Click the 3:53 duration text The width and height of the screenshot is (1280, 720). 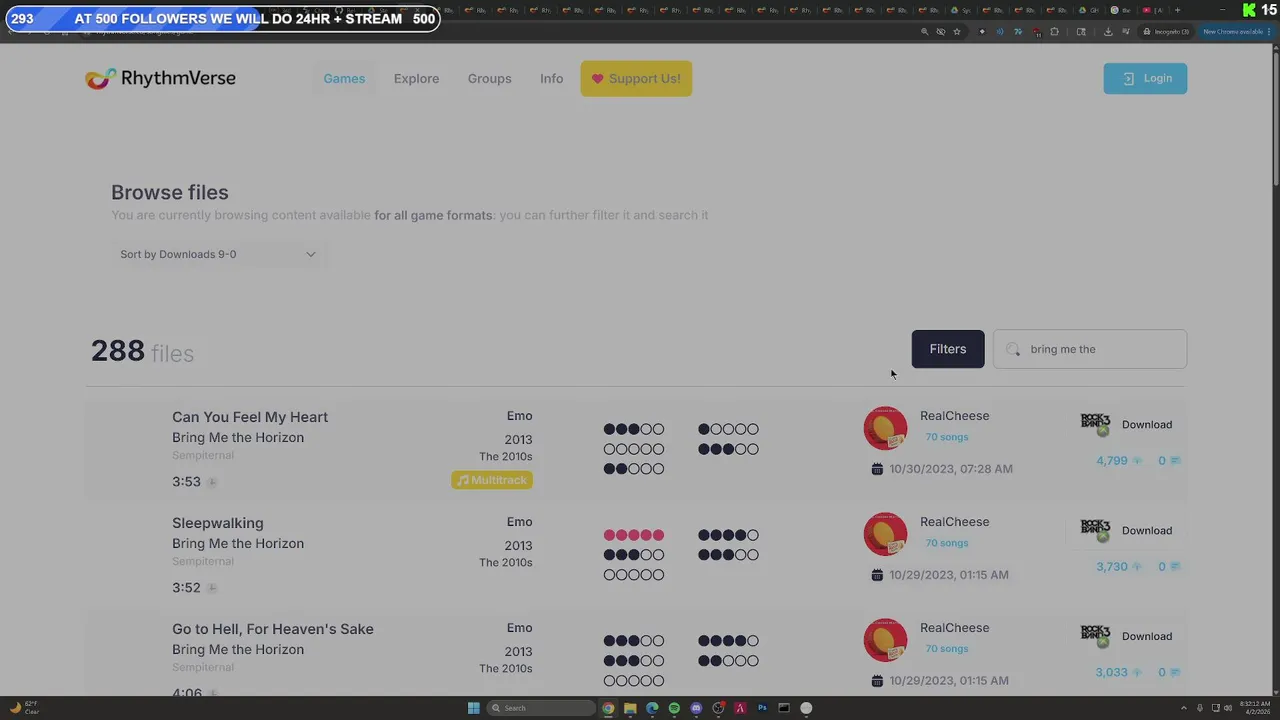[186, 482]
